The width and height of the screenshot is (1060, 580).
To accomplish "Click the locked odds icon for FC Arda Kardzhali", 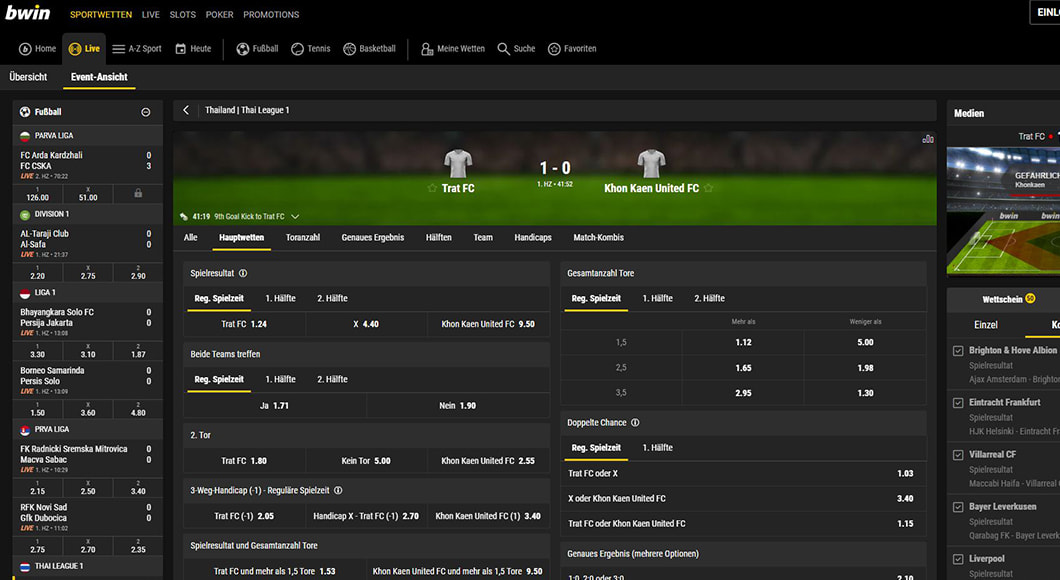I will tap(138, 193).
